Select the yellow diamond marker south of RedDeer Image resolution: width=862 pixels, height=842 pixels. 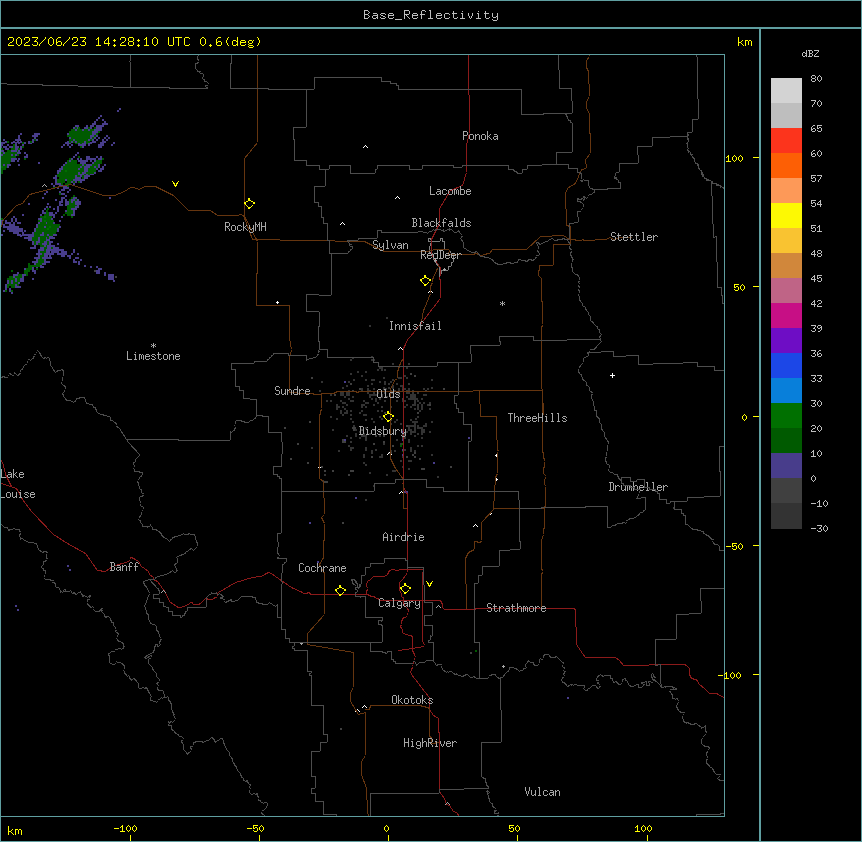(x=426, y=280)
